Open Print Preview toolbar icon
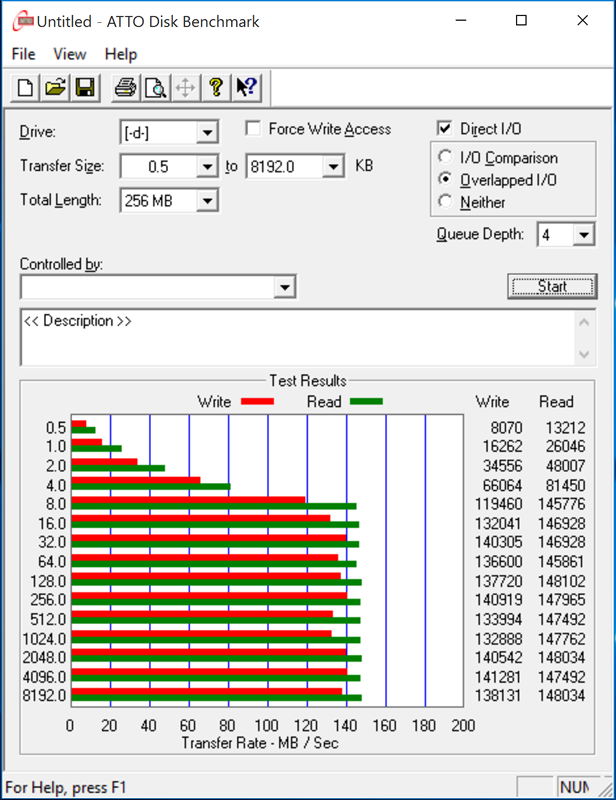 [x=155, y=88]
